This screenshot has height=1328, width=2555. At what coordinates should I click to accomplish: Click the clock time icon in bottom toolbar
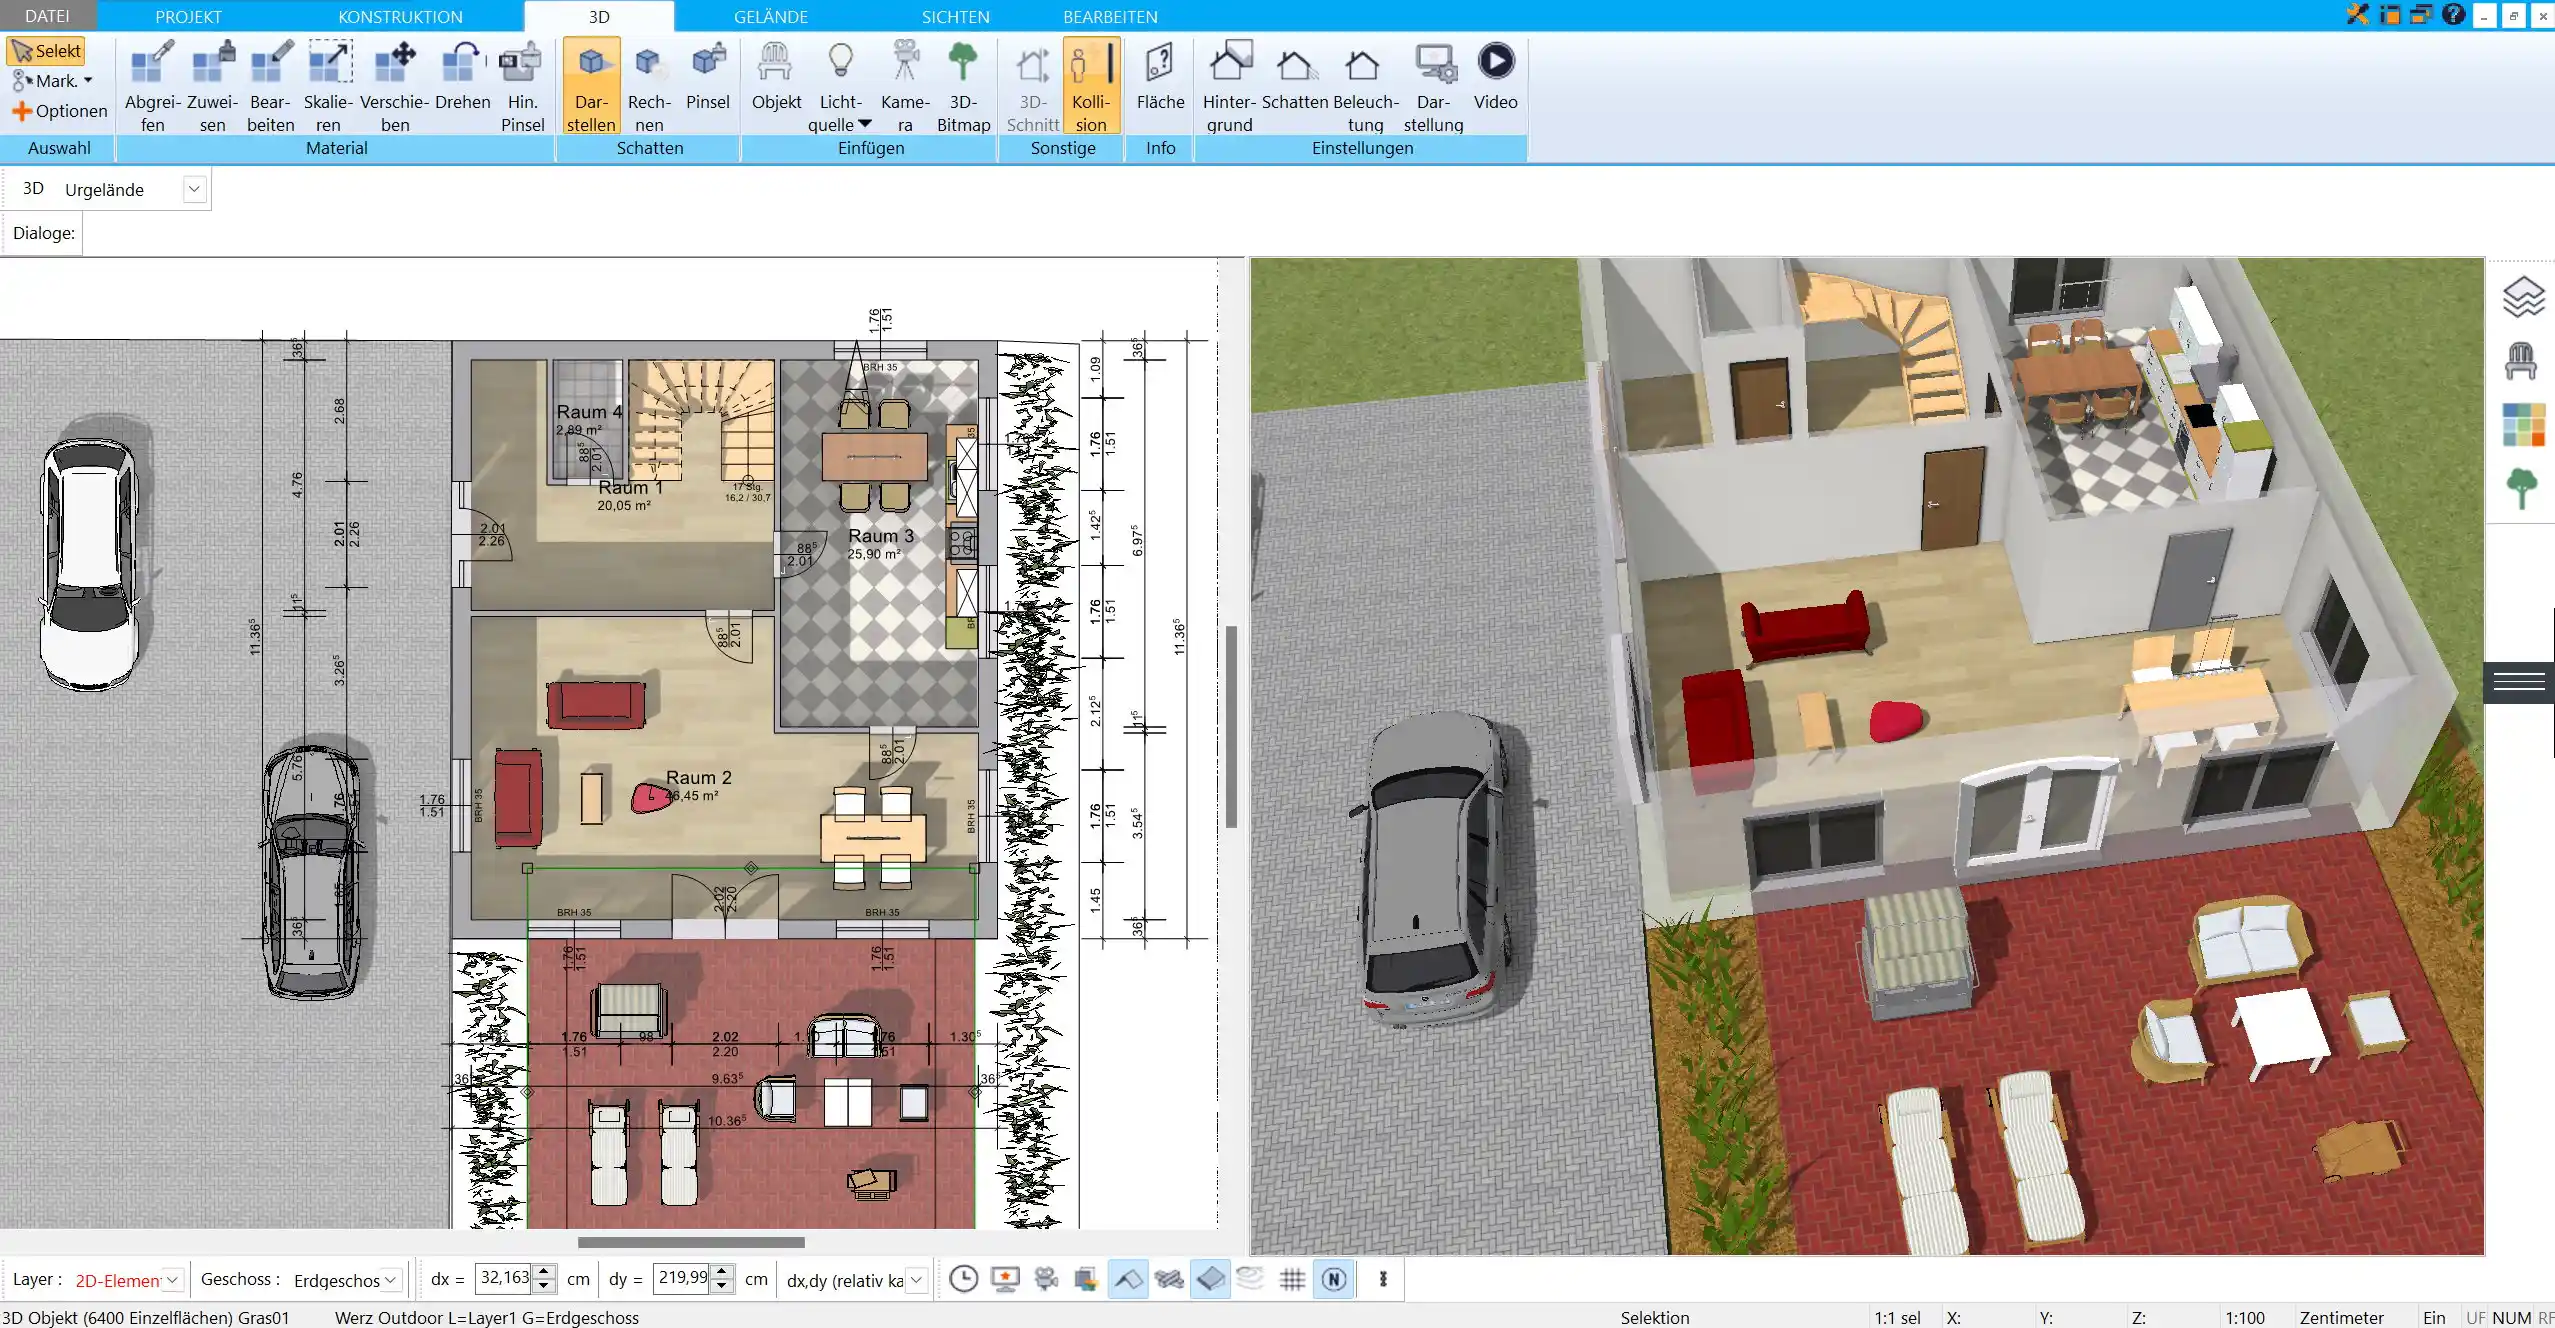tap(963, 1279)
